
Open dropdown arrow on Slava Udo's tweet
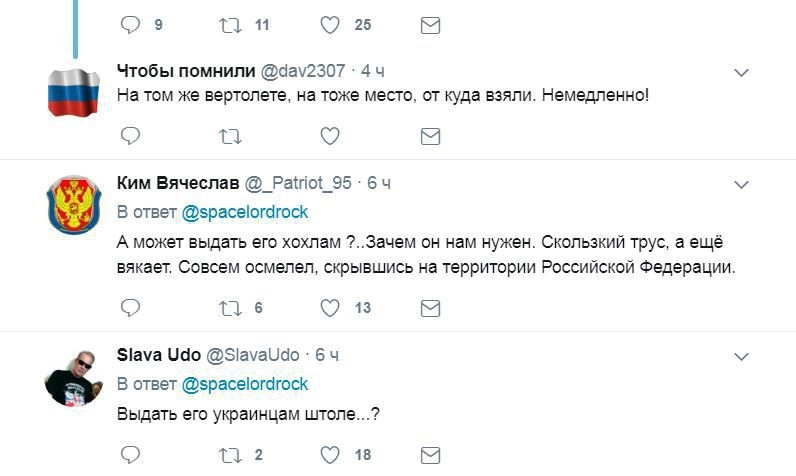(x=742, y=356)
